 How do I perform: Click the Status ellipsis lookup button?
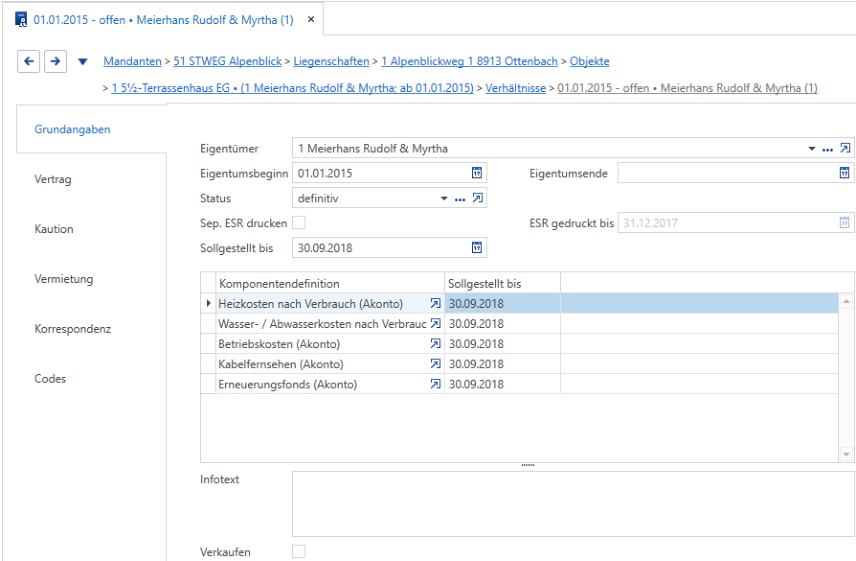(460, 199)
